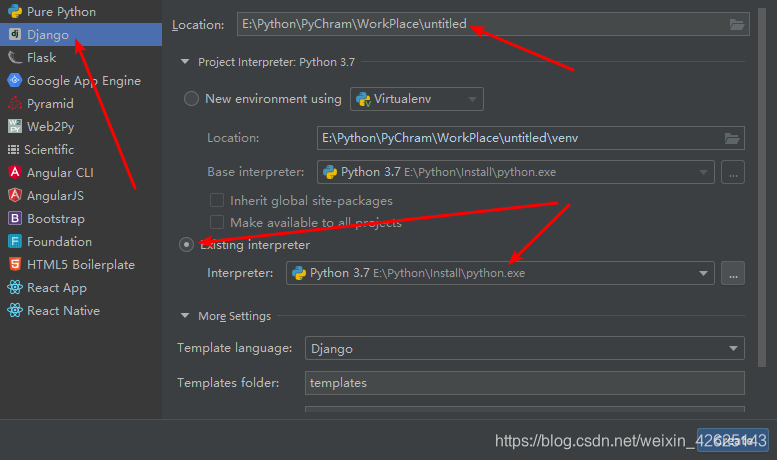Screen dimensions: 777x460
Task: Select the Google App Engine icon
Action: (x=15, y=80)
